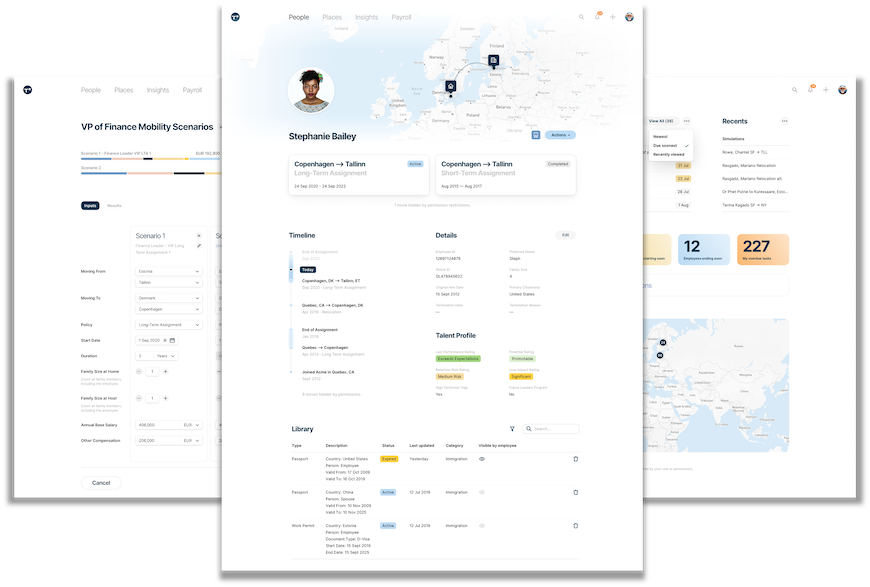Open the filter icon in the Library section
The image size is (870, 587).
pos(512,428)
